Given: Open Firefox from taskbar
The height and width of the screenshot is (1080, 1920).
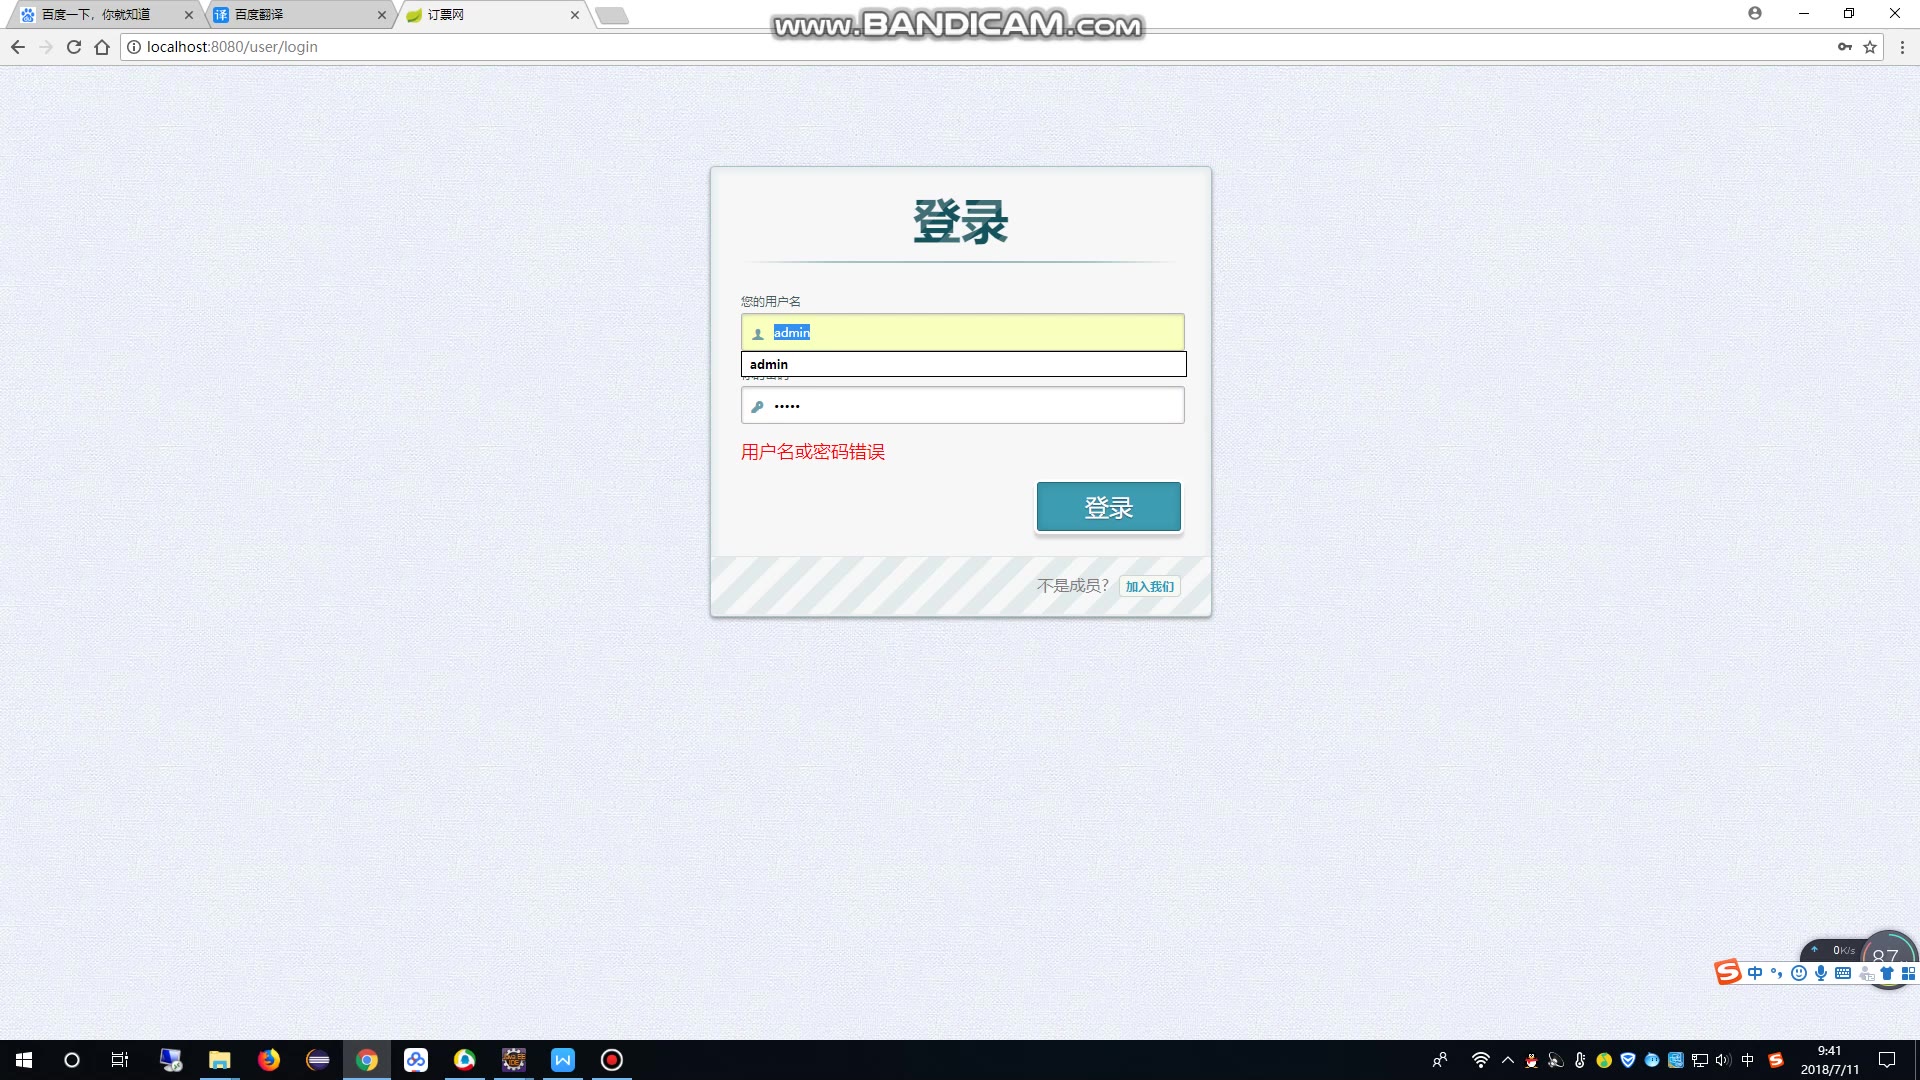Looking at the screenshot, I should [x=269, y=1060].
